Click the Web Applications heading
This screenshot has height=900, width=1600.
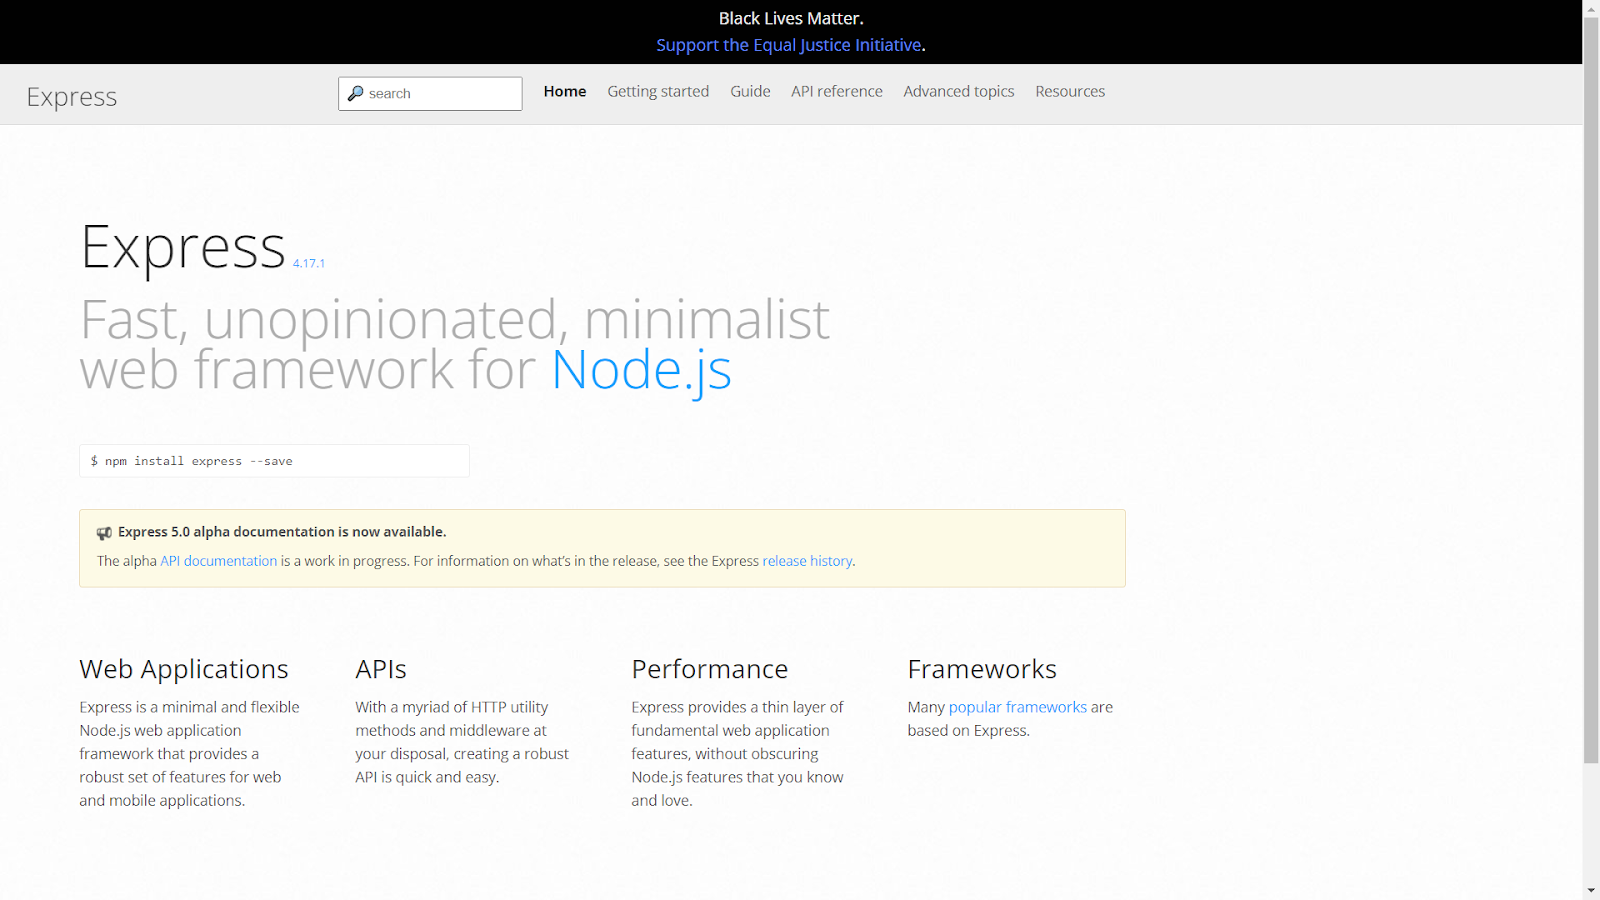[184, 669]
